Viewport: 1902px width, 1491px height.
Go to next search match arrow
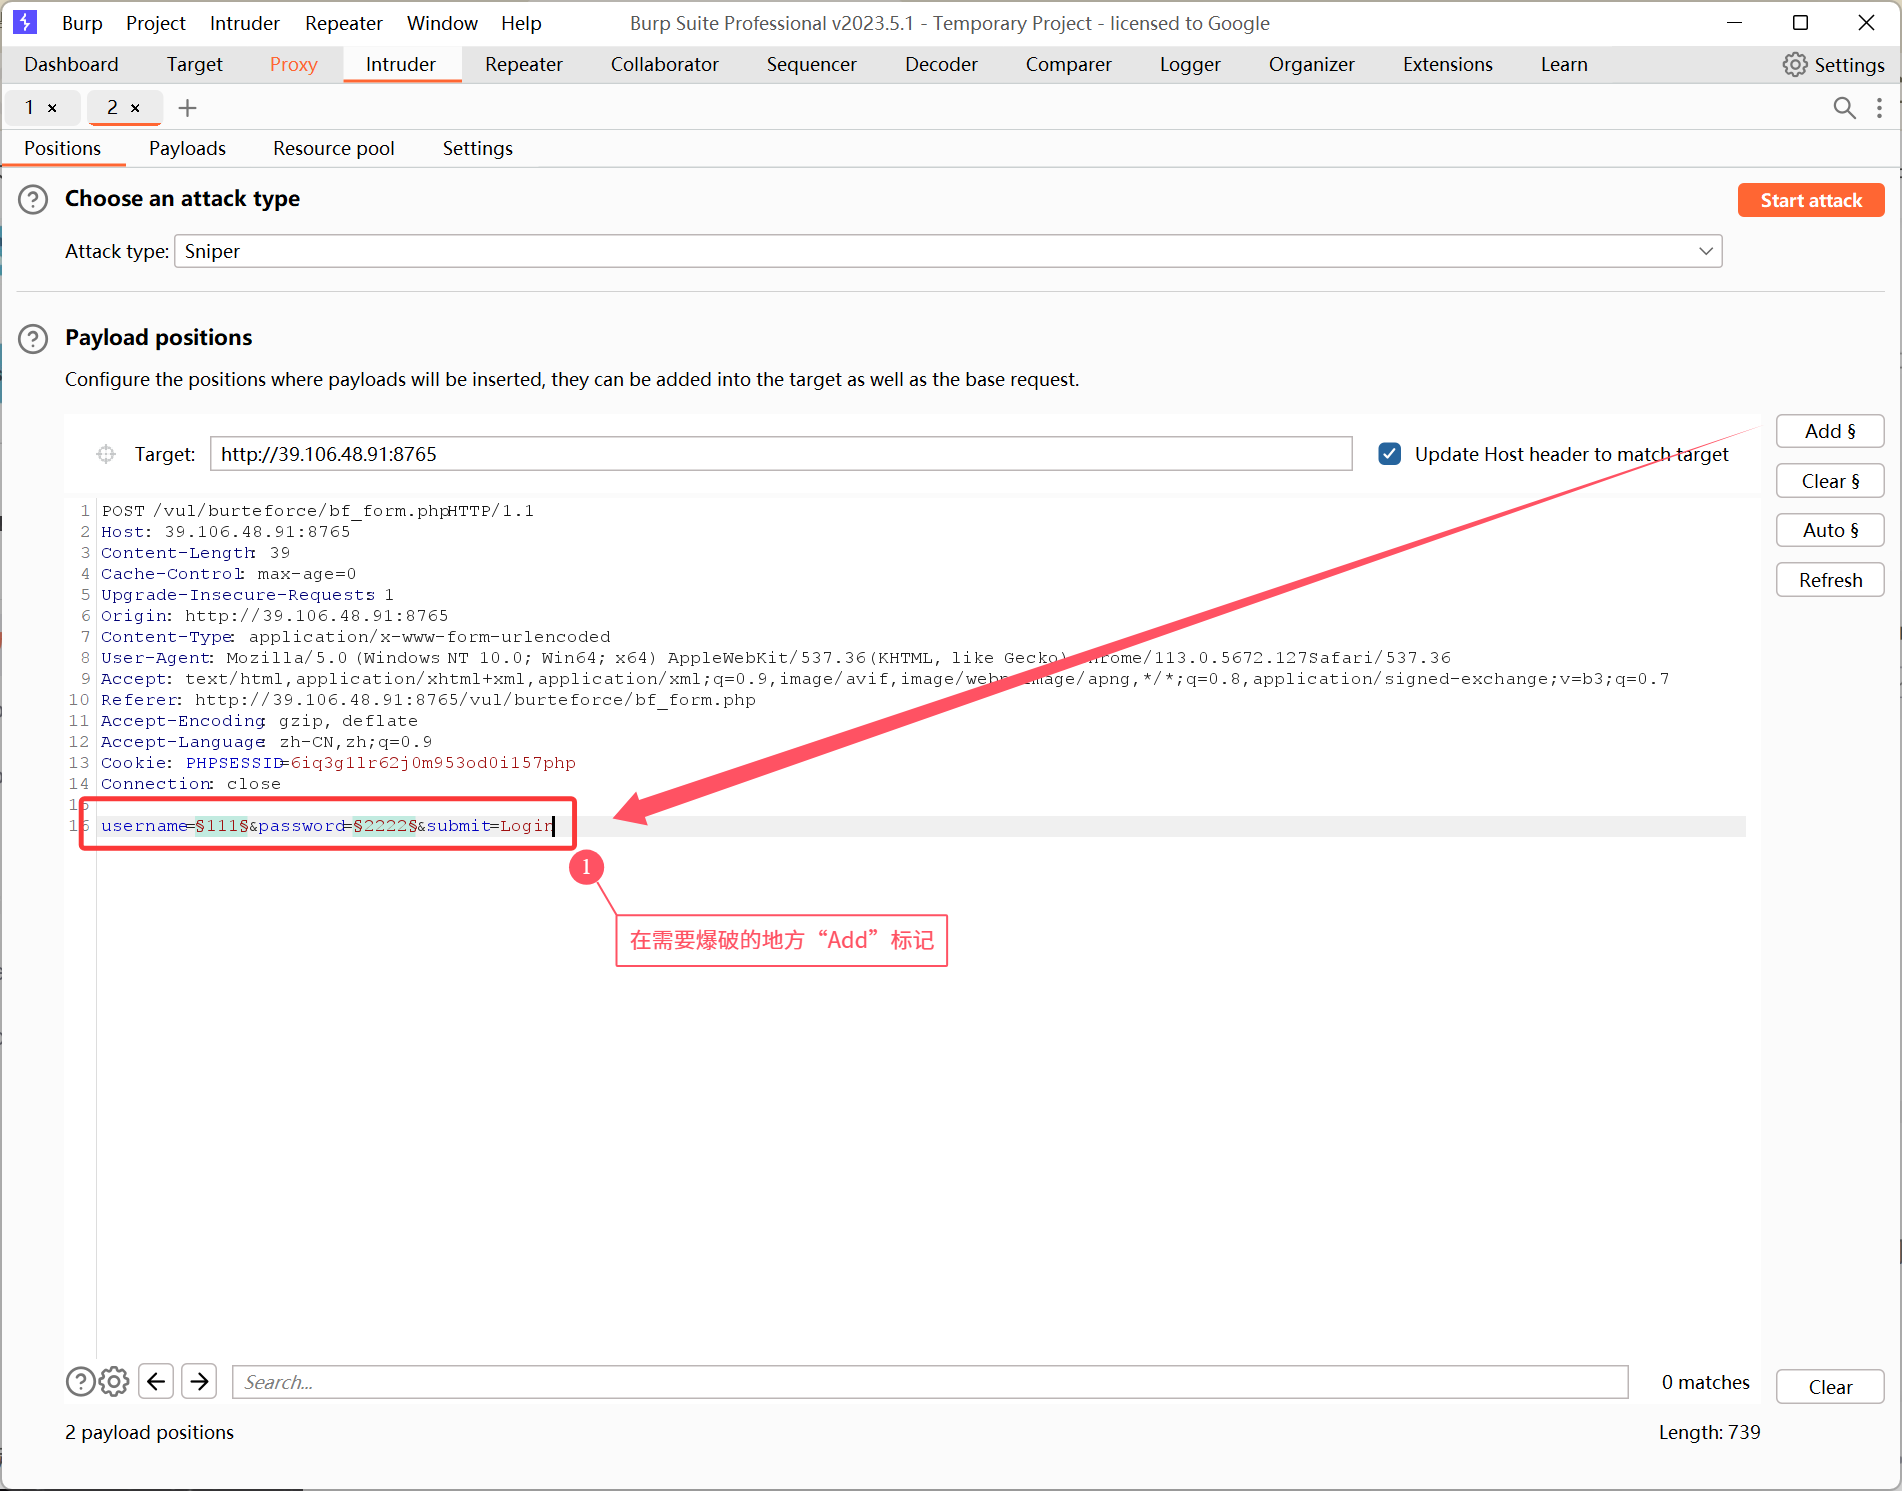[200, 1381]
